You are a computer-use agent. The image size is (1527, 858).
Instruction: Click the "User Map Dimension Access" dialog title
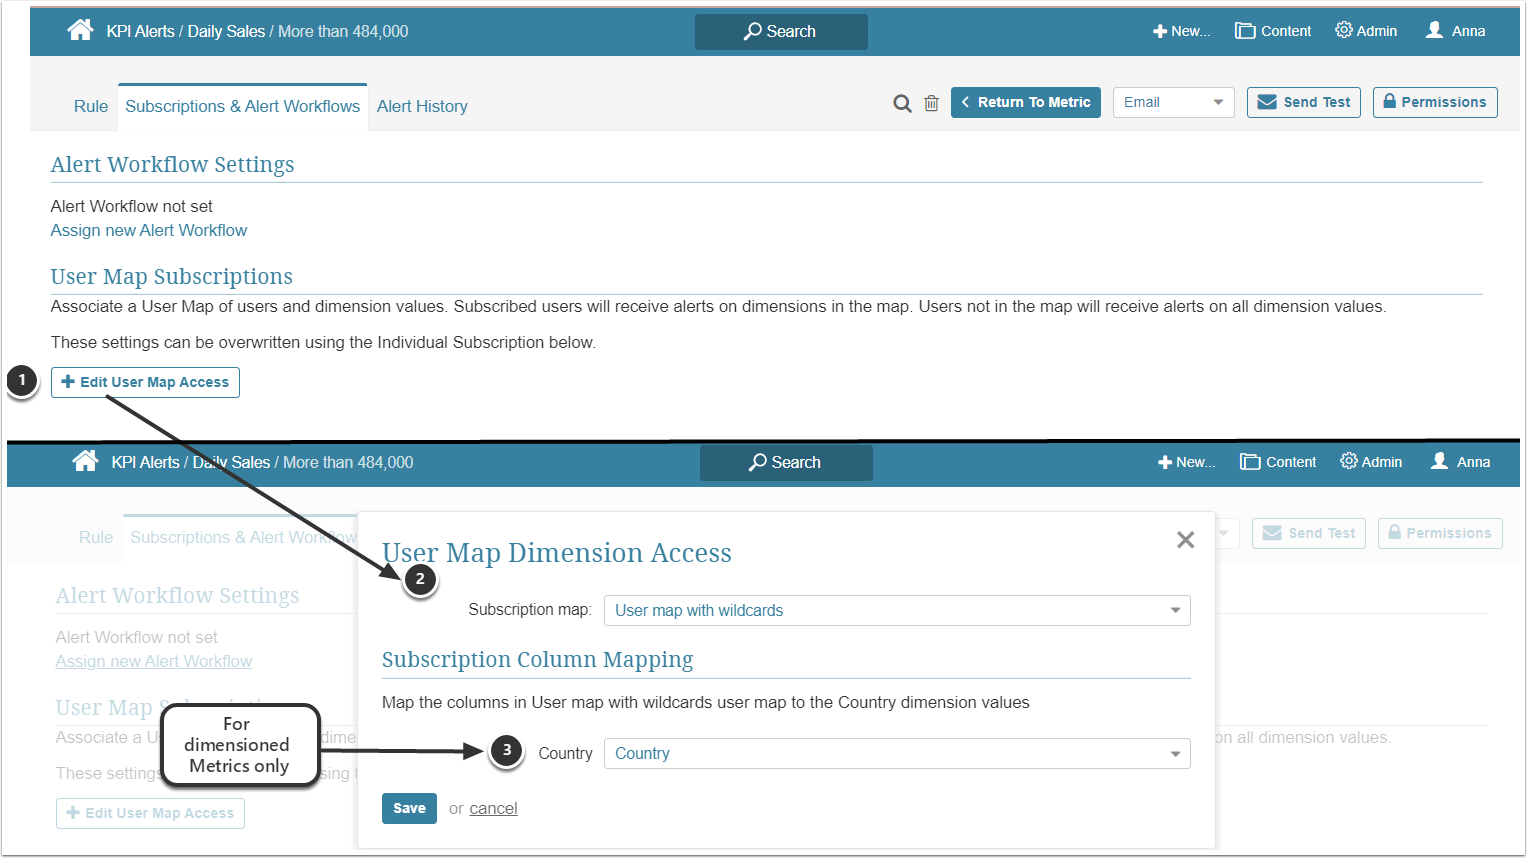pos(557,553)
